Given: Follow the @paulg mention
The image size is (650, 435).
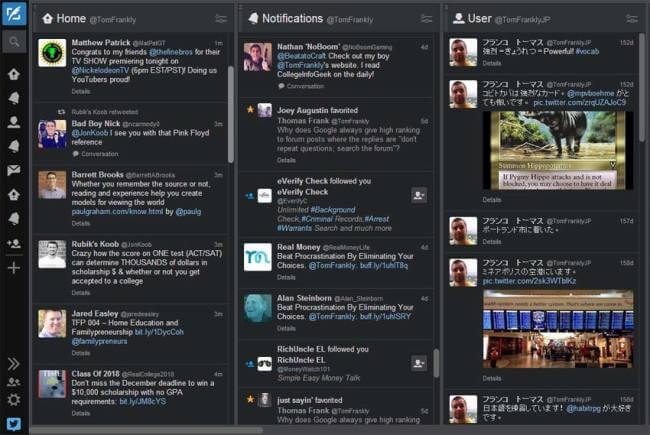Looking at the screenshot, I should click(x=188, y=211).
